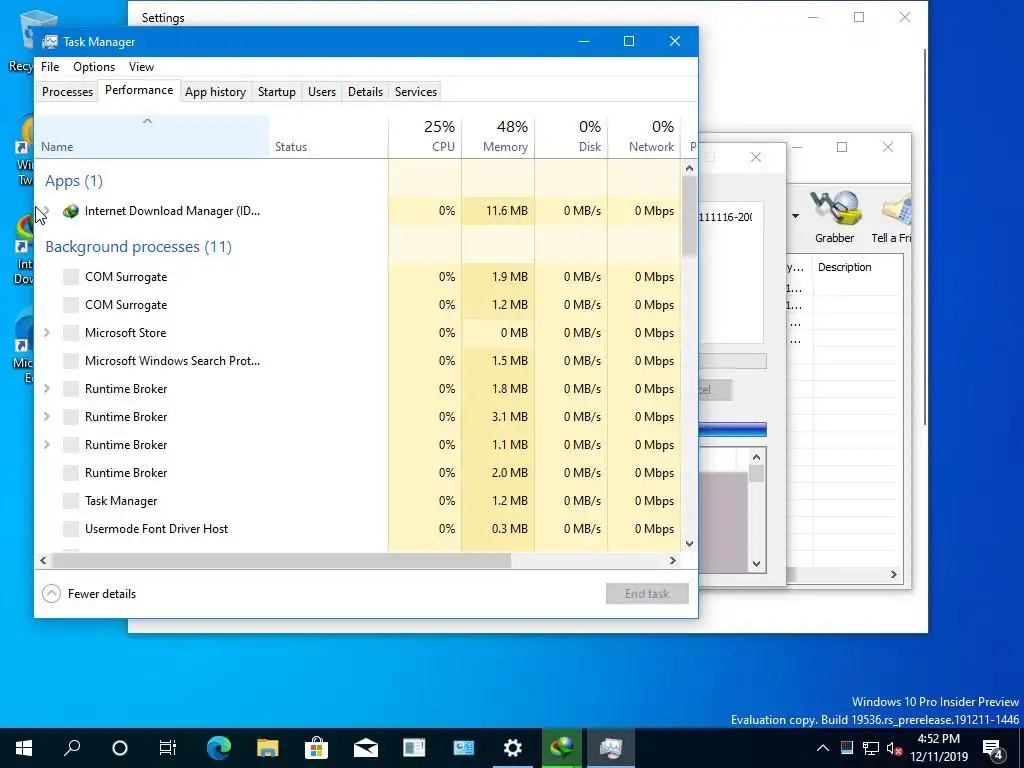Open Mail app from the taskbar
1024x768 pixels.
366,748
